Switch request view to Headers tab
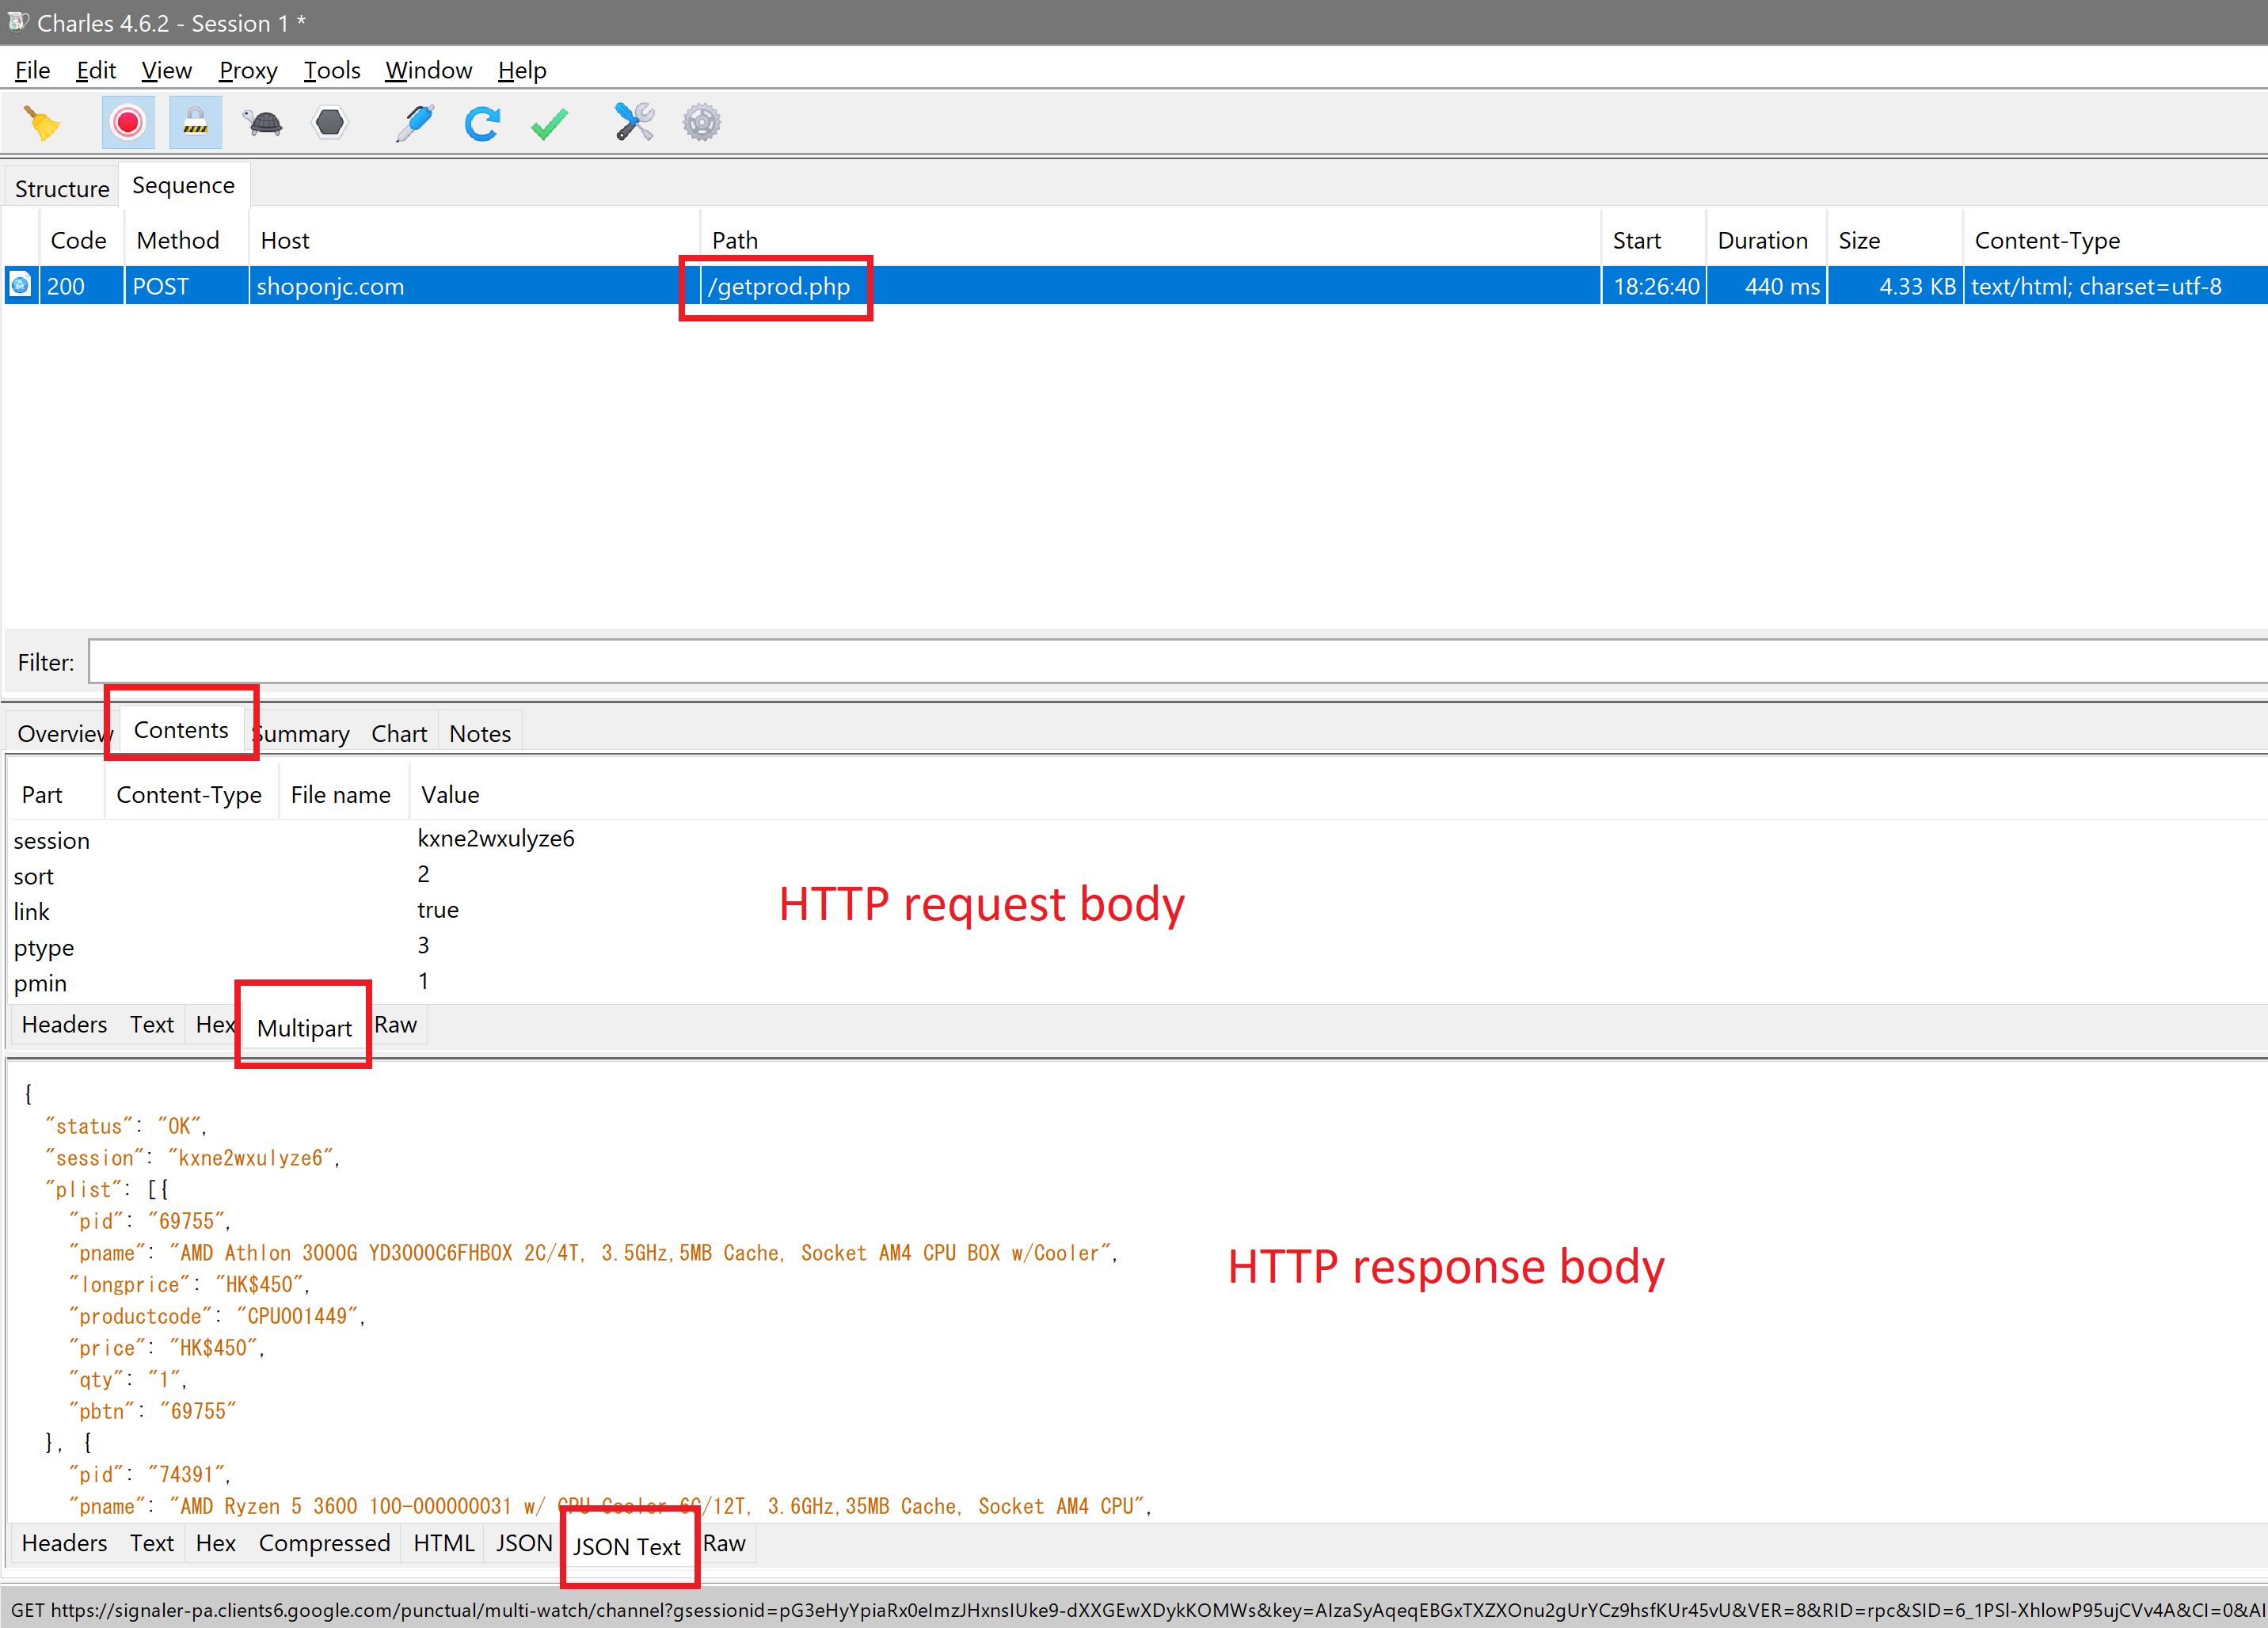 pos(64,1024)
